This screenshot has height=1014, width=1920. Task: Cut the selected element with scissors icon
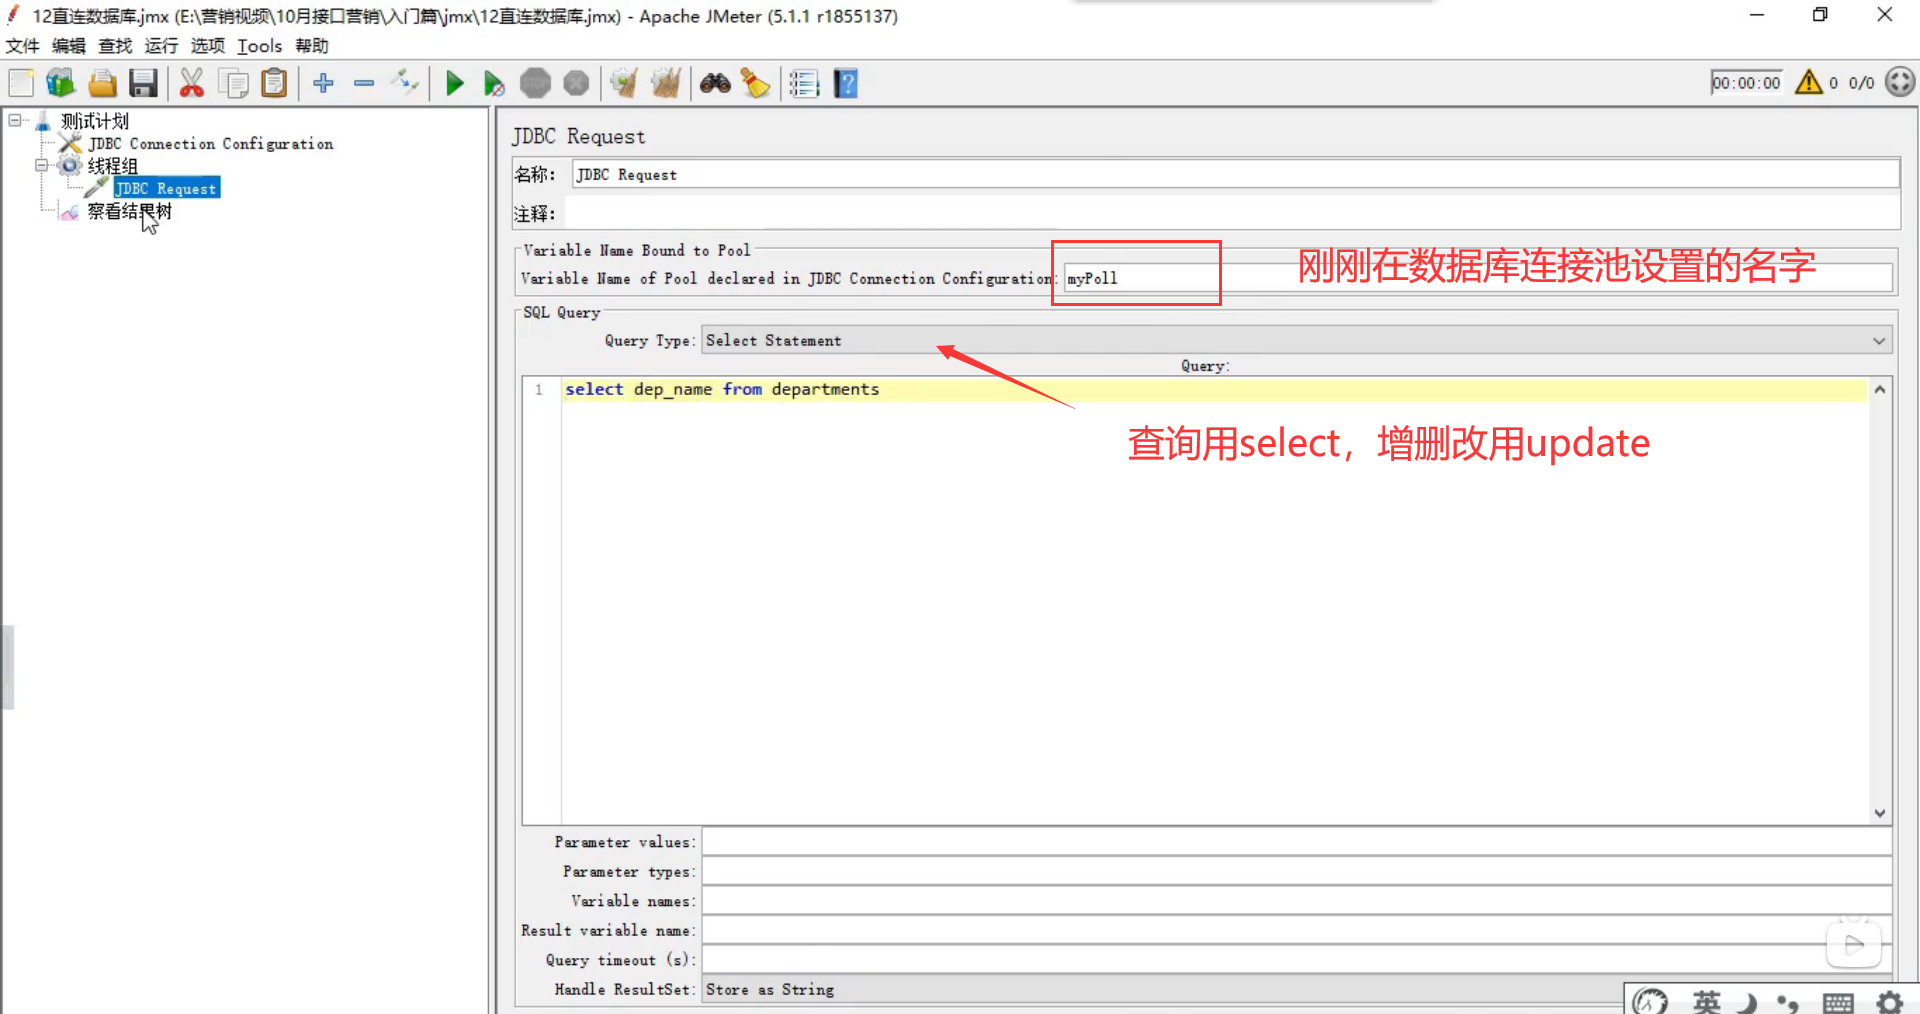(x=191, y=83)
